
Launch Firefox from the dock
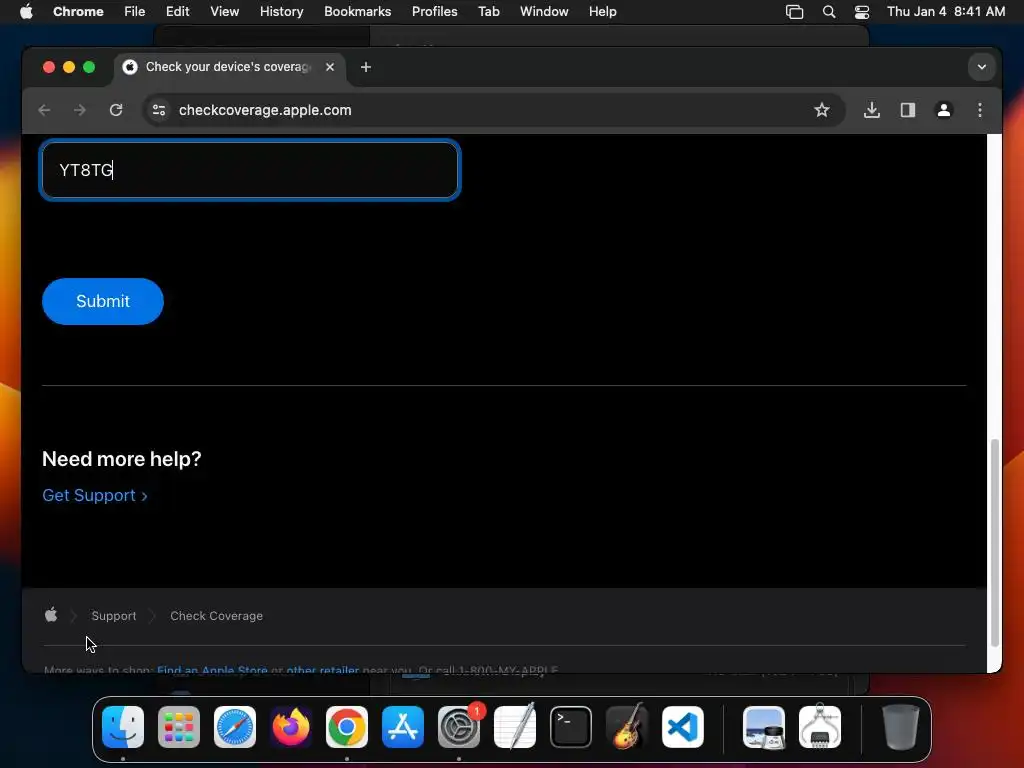point(291,726)
